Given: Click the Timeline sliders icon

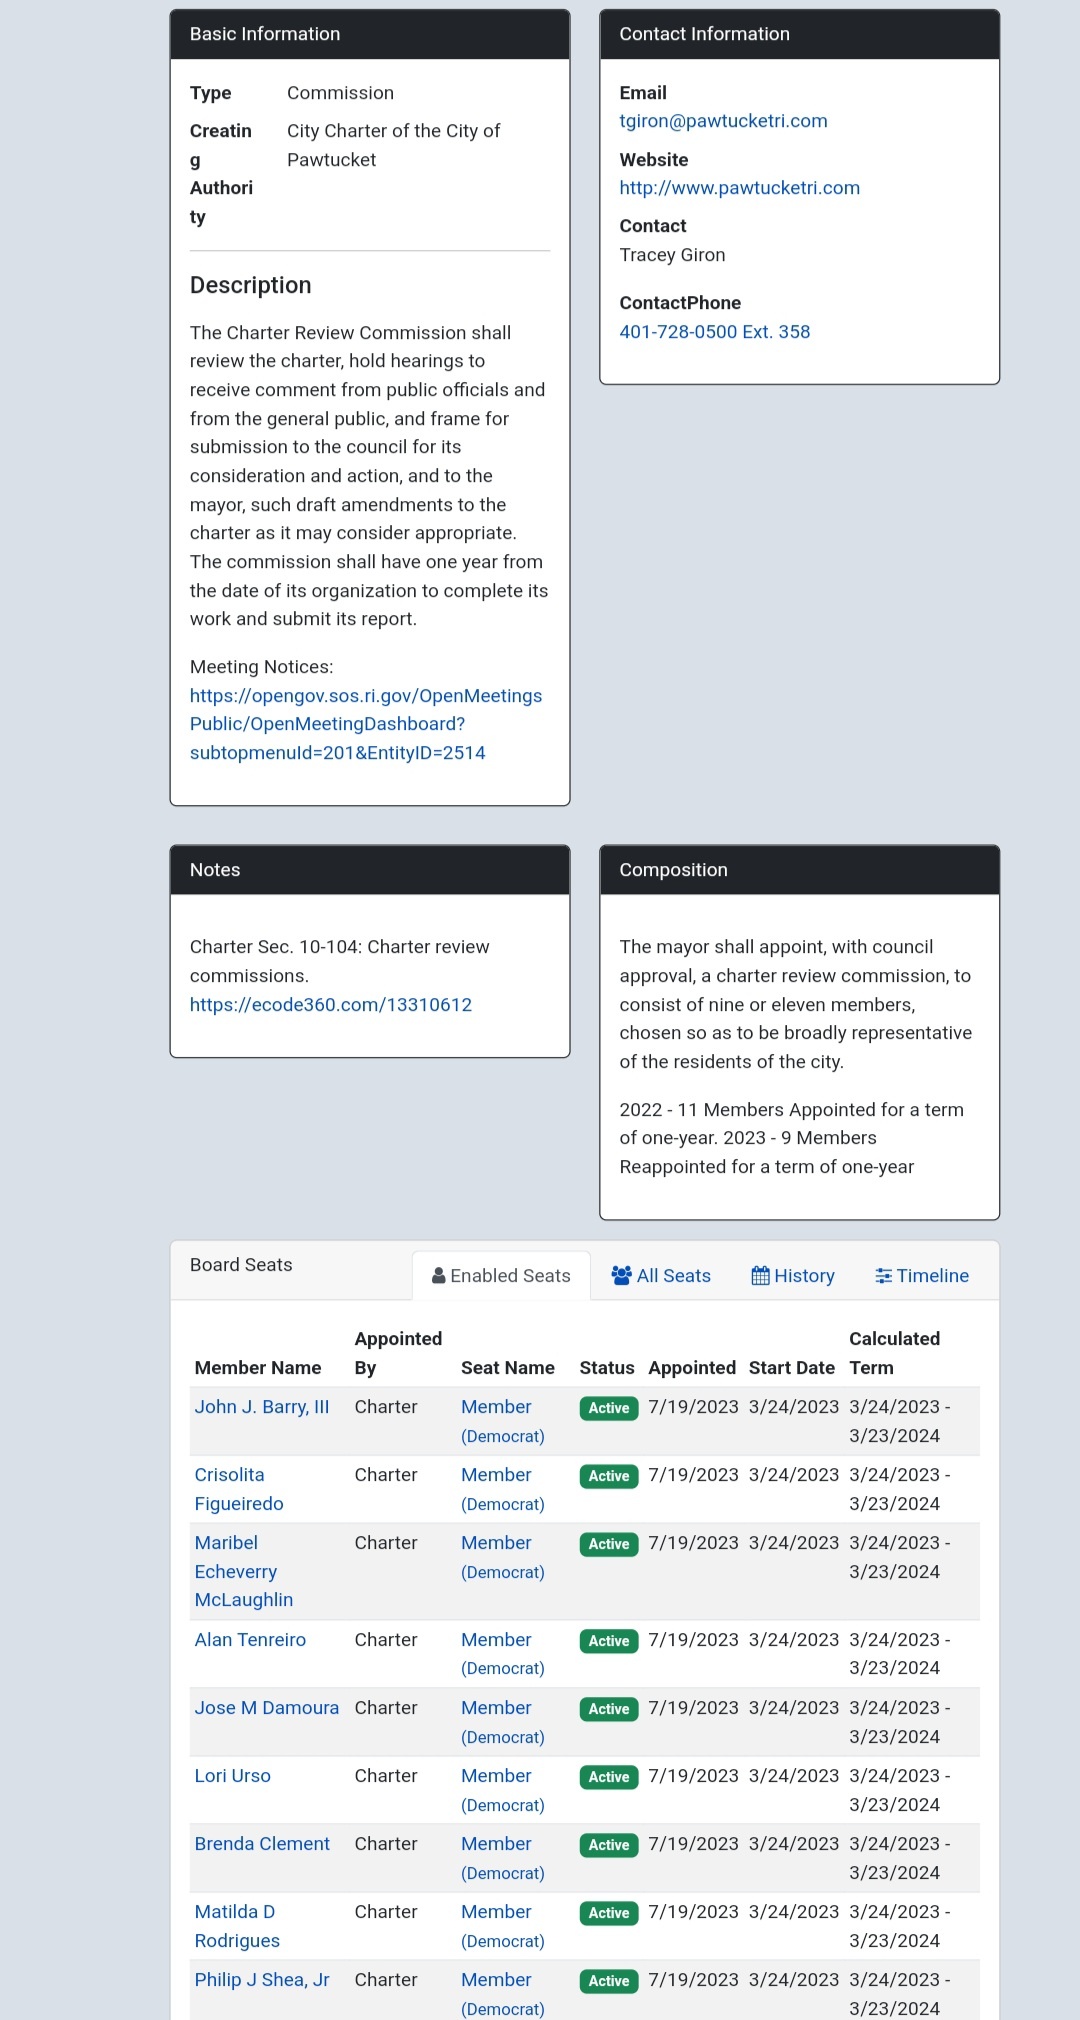Looking at the screenshot, I should click(883, 1276).
